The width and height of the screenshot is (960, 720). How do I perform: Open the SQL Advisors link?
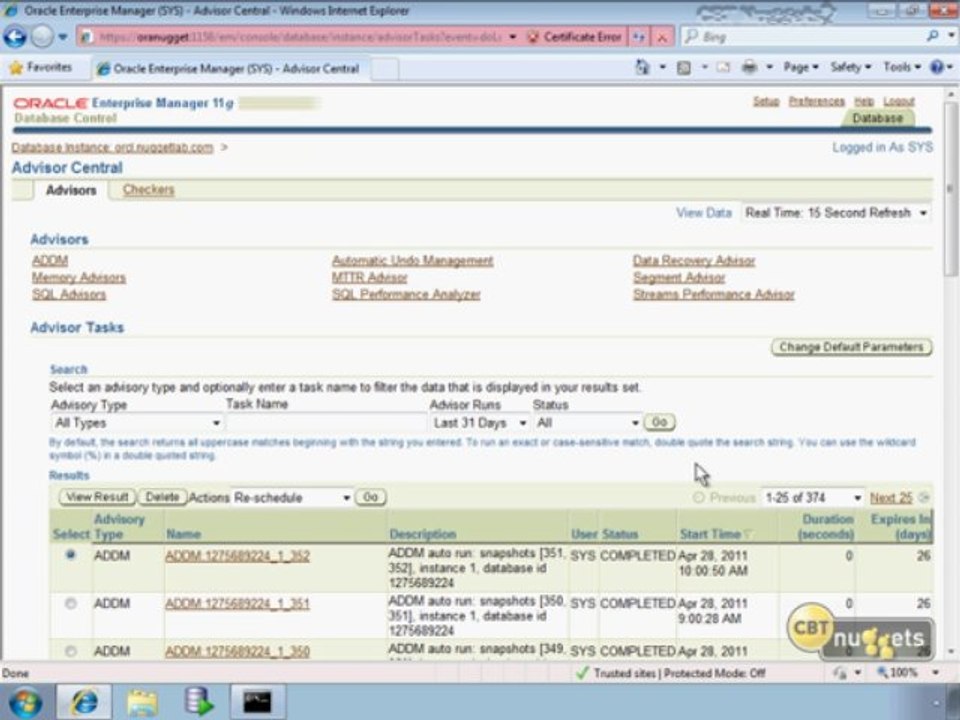(x=69, y=294)
